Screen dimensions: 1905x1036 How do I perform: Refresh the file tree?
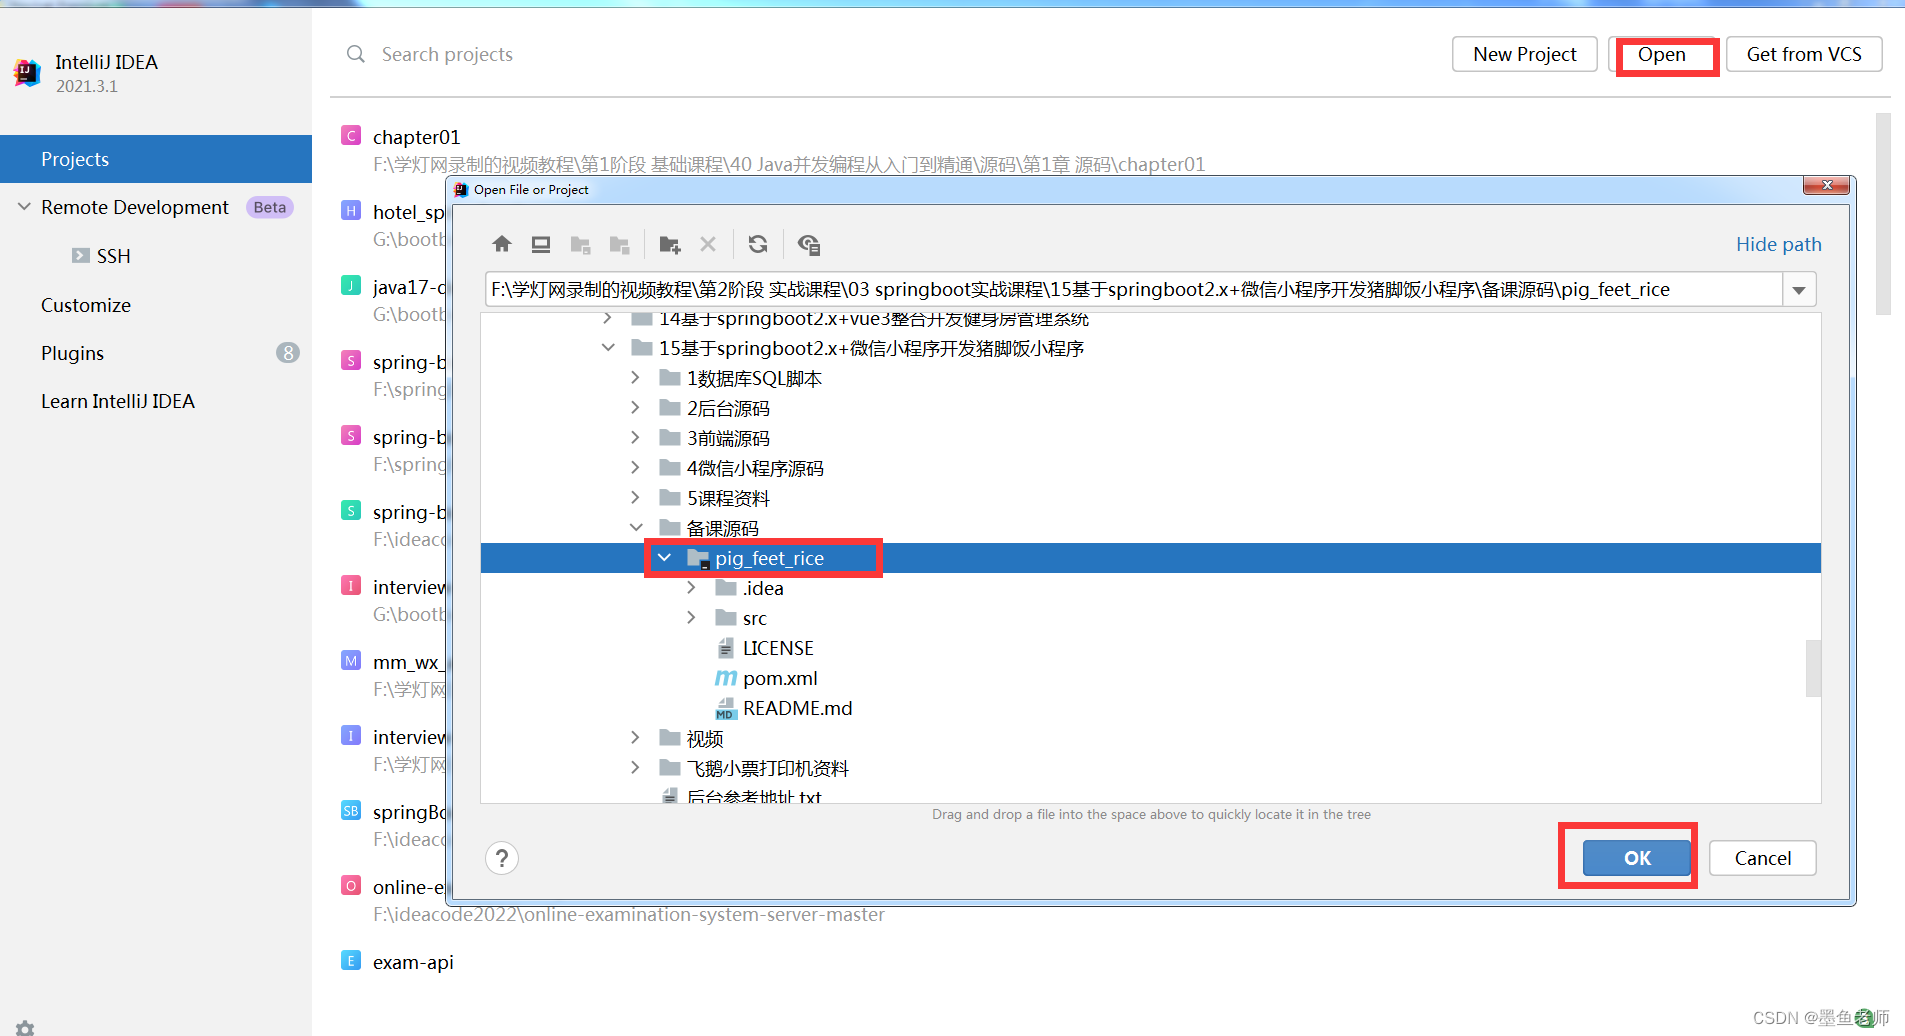tap(758, 244)
